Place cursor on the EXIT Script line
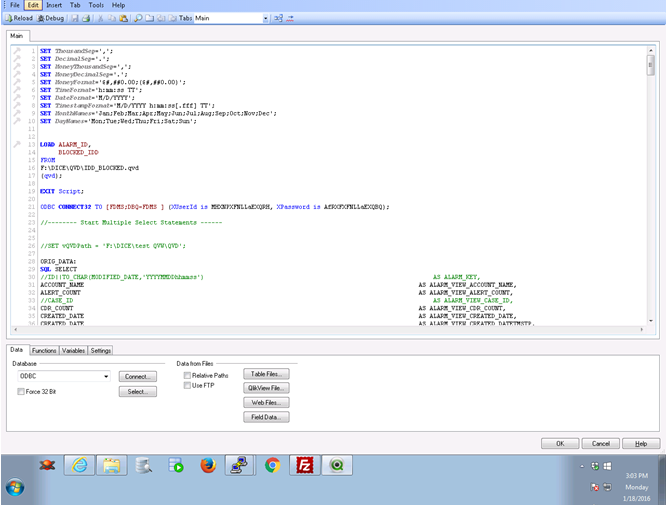The image size is (668, 507). tap(62, 191)
